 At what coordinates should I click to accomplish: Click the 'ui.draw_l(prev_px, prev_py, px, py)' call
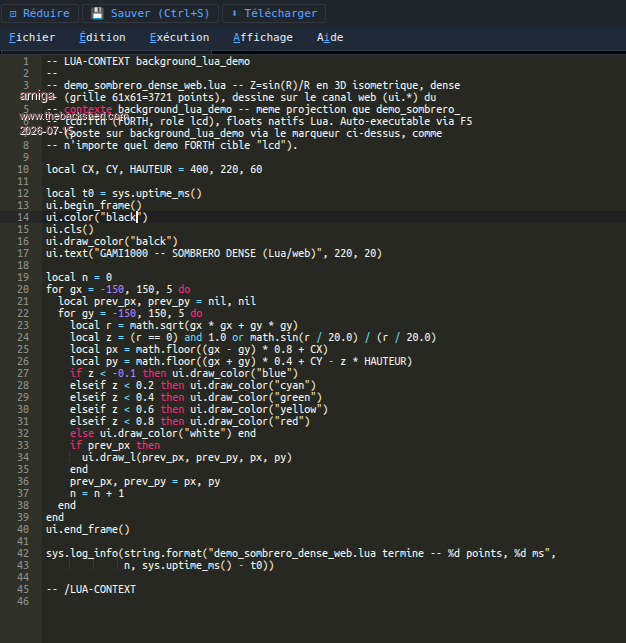(x=187, y=458)
